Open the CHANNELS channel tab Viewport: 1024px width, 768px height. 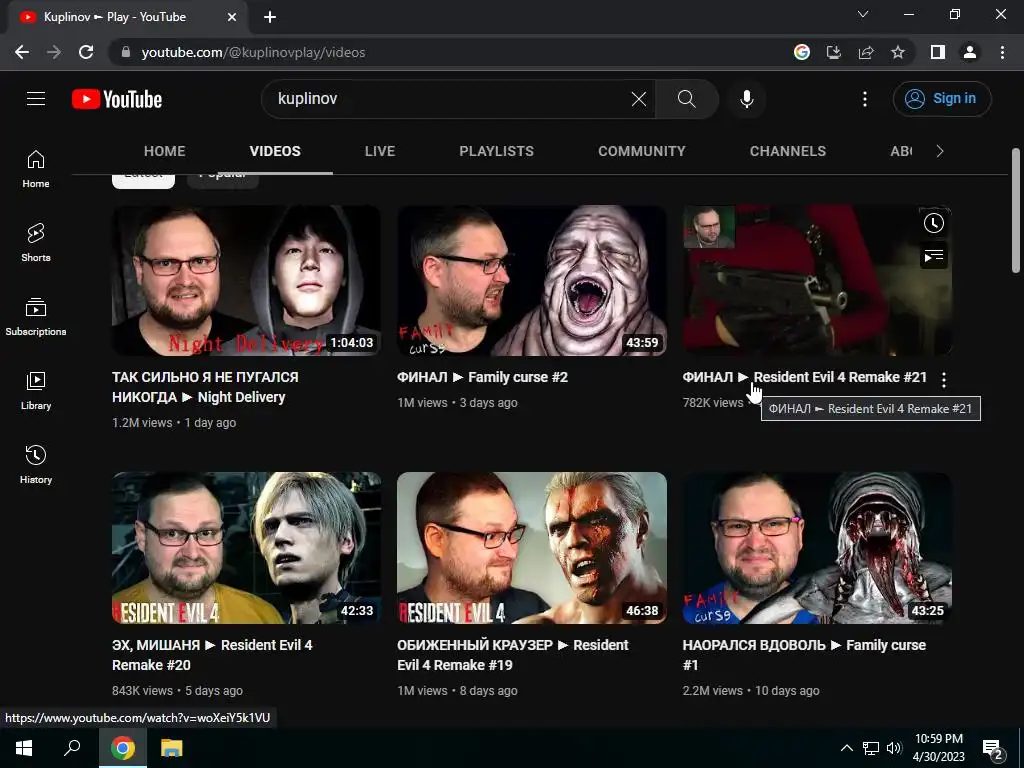[x=788, y=151]
